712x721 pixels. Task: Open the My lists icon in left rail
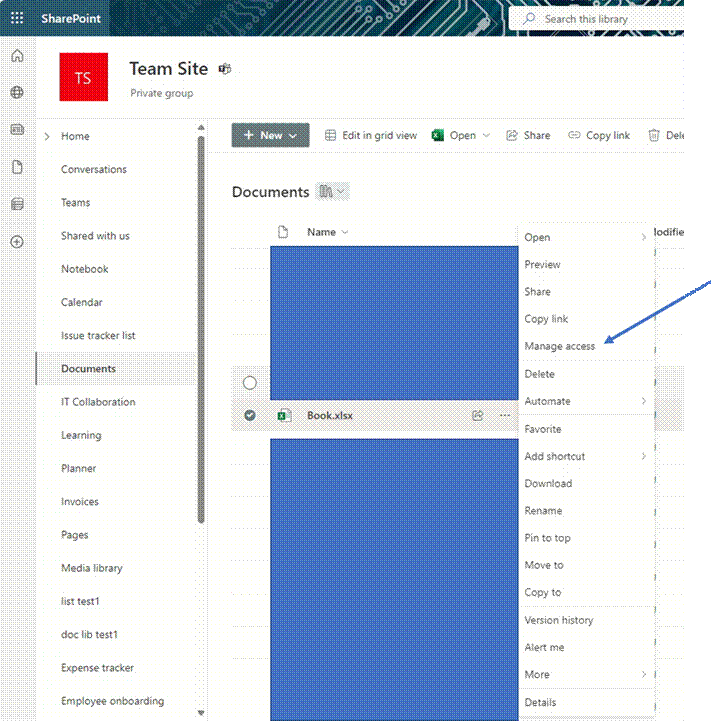(x=17, y=204)
